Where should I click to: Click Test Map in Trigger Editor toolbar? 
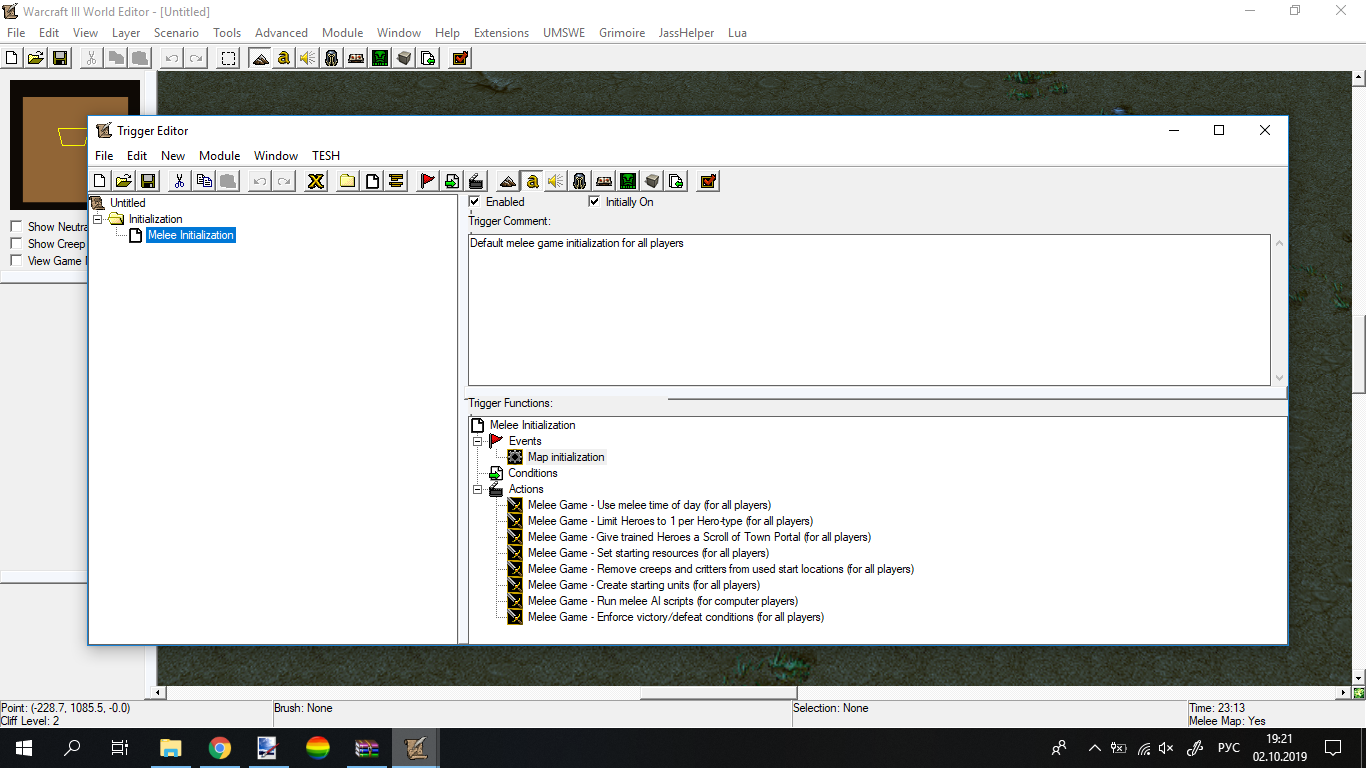tap(708, 181)
